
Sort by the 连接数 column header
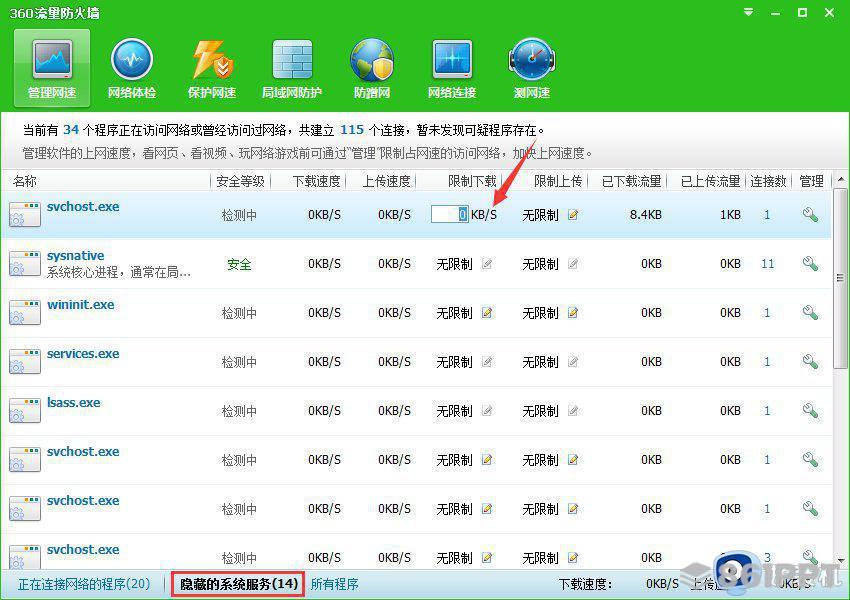(768, 181)
